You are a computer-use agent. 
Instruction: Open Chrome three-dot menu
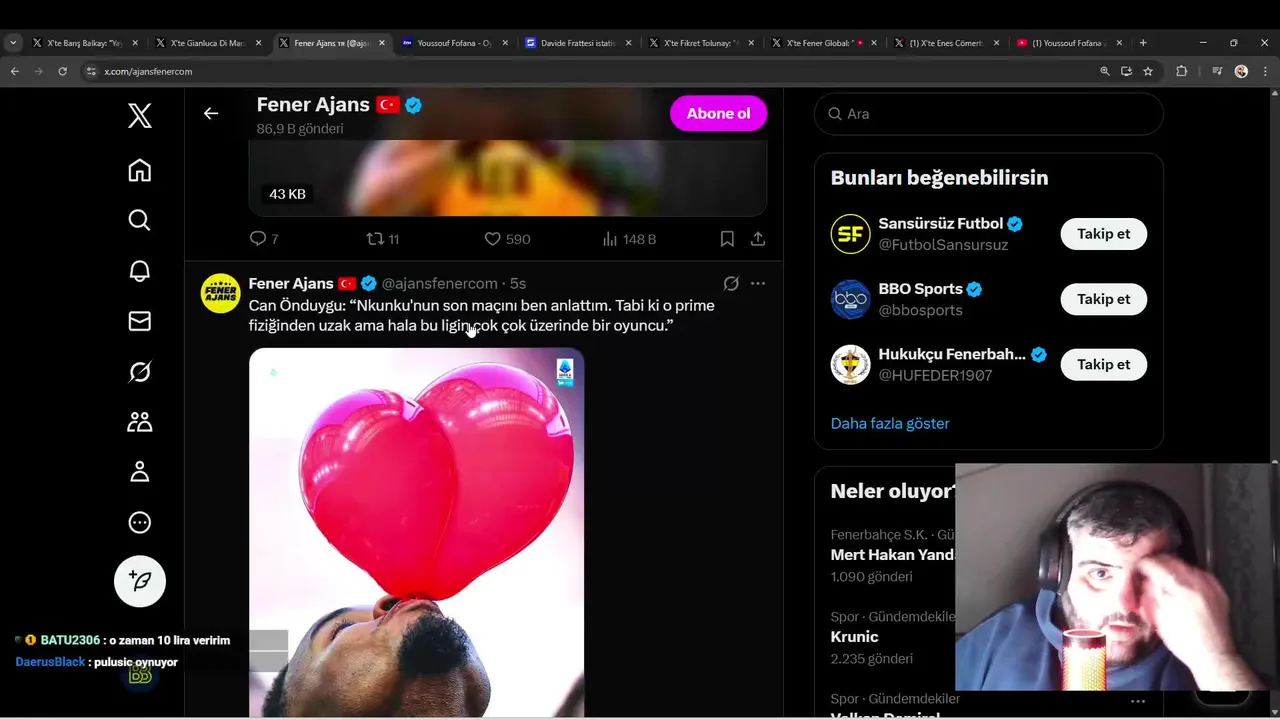coord(1266,71)
